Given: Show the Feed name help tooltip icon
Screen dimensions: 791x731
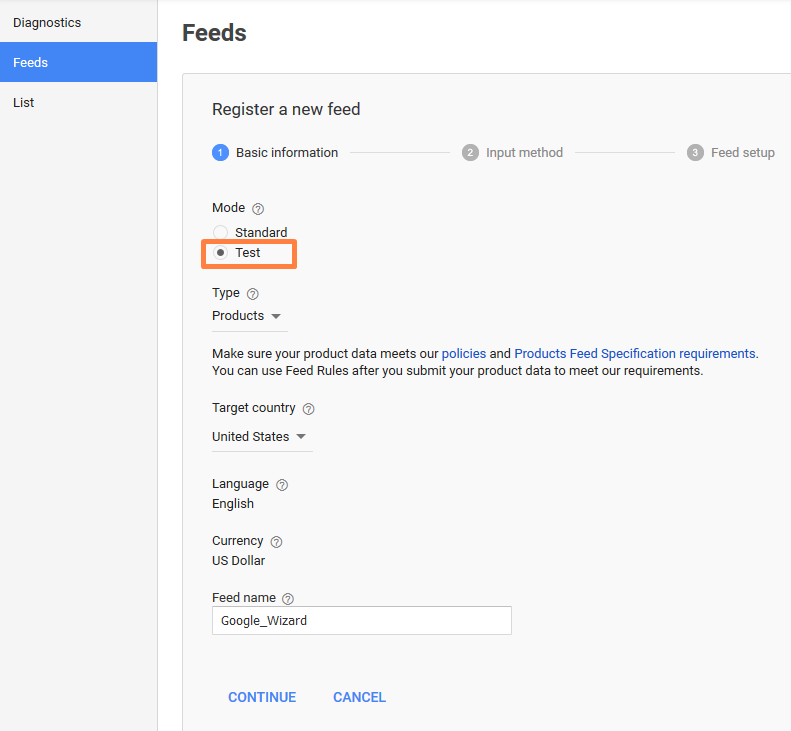Looking at the screenshot, I should (x=288, y=599).
